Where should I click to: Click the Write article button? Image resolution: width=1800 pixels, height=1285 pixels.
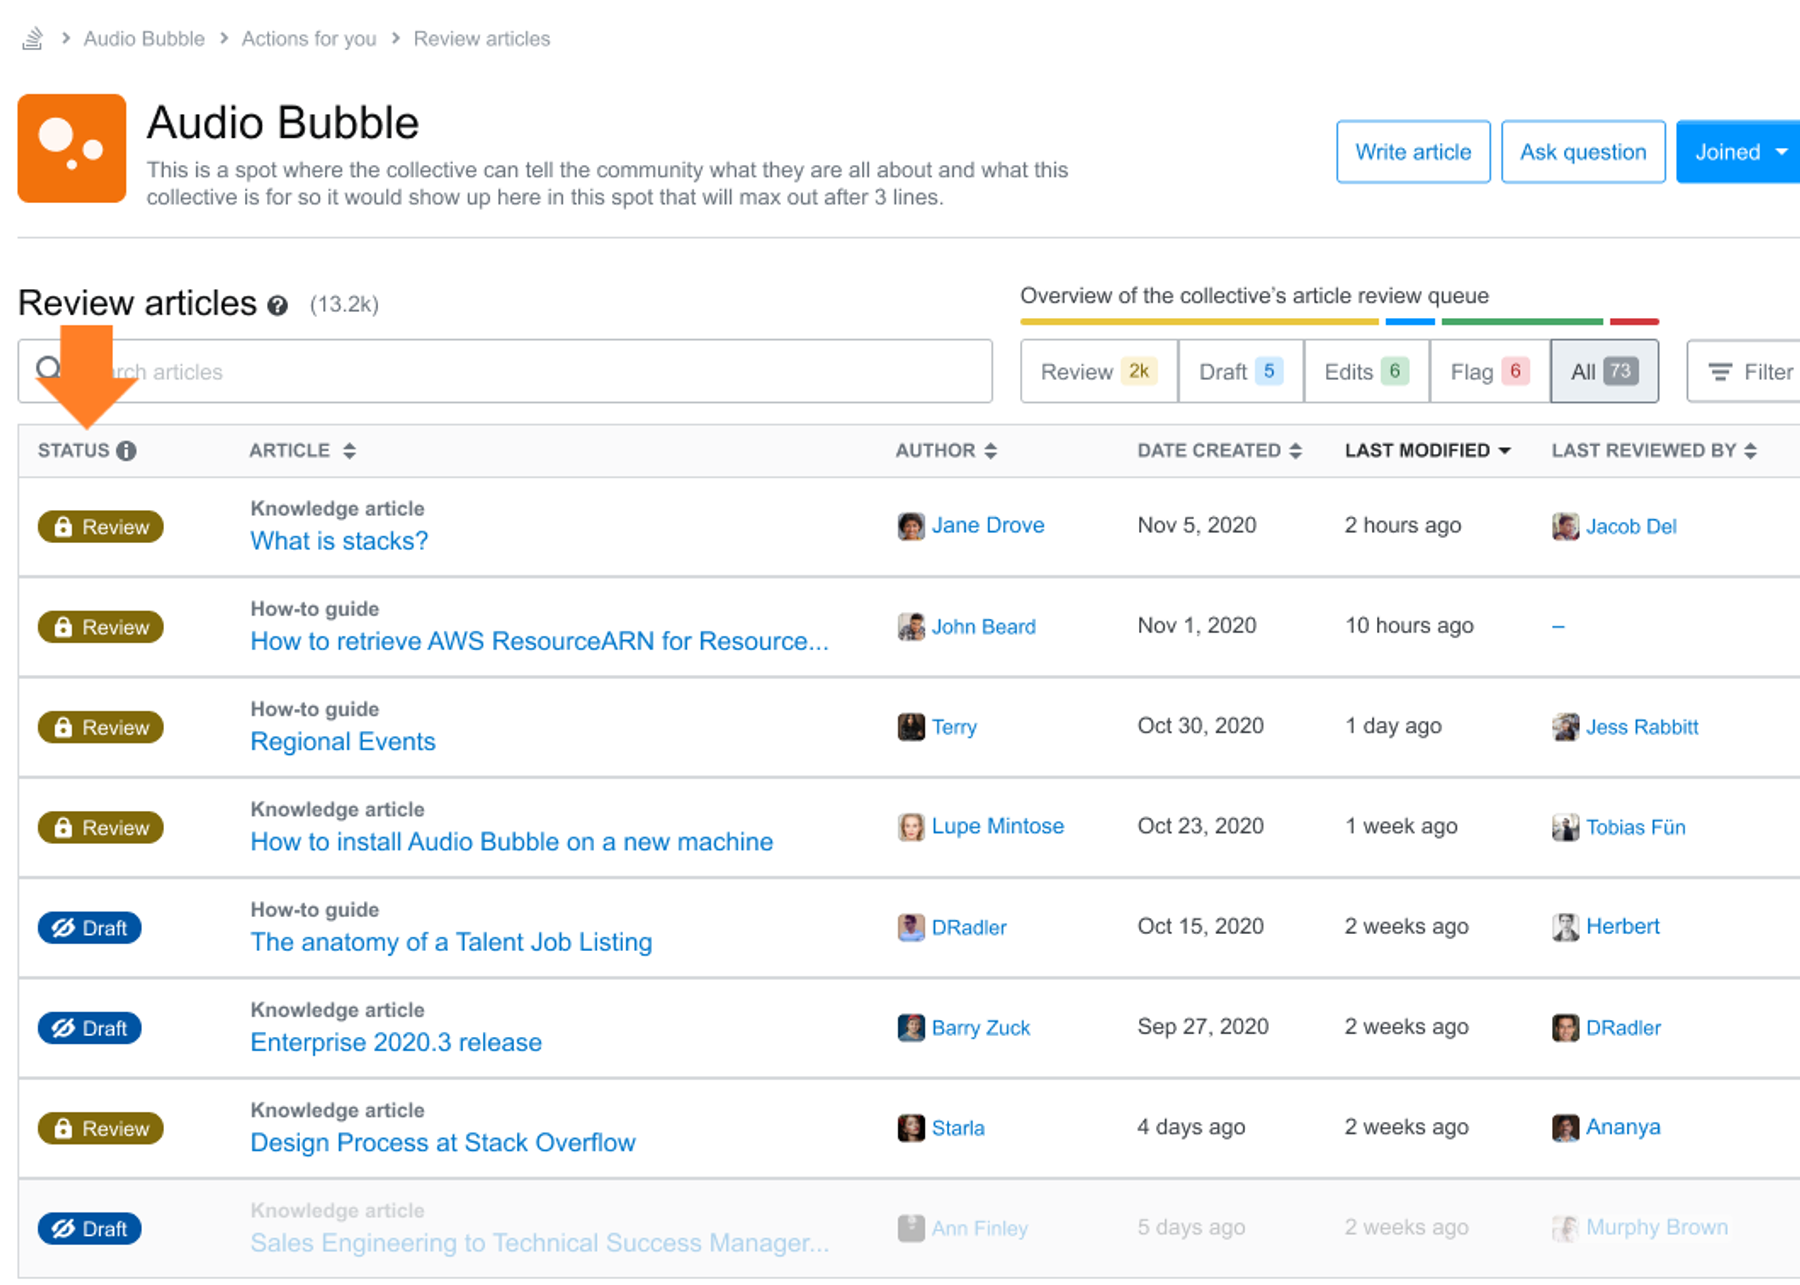point(1413,152)
